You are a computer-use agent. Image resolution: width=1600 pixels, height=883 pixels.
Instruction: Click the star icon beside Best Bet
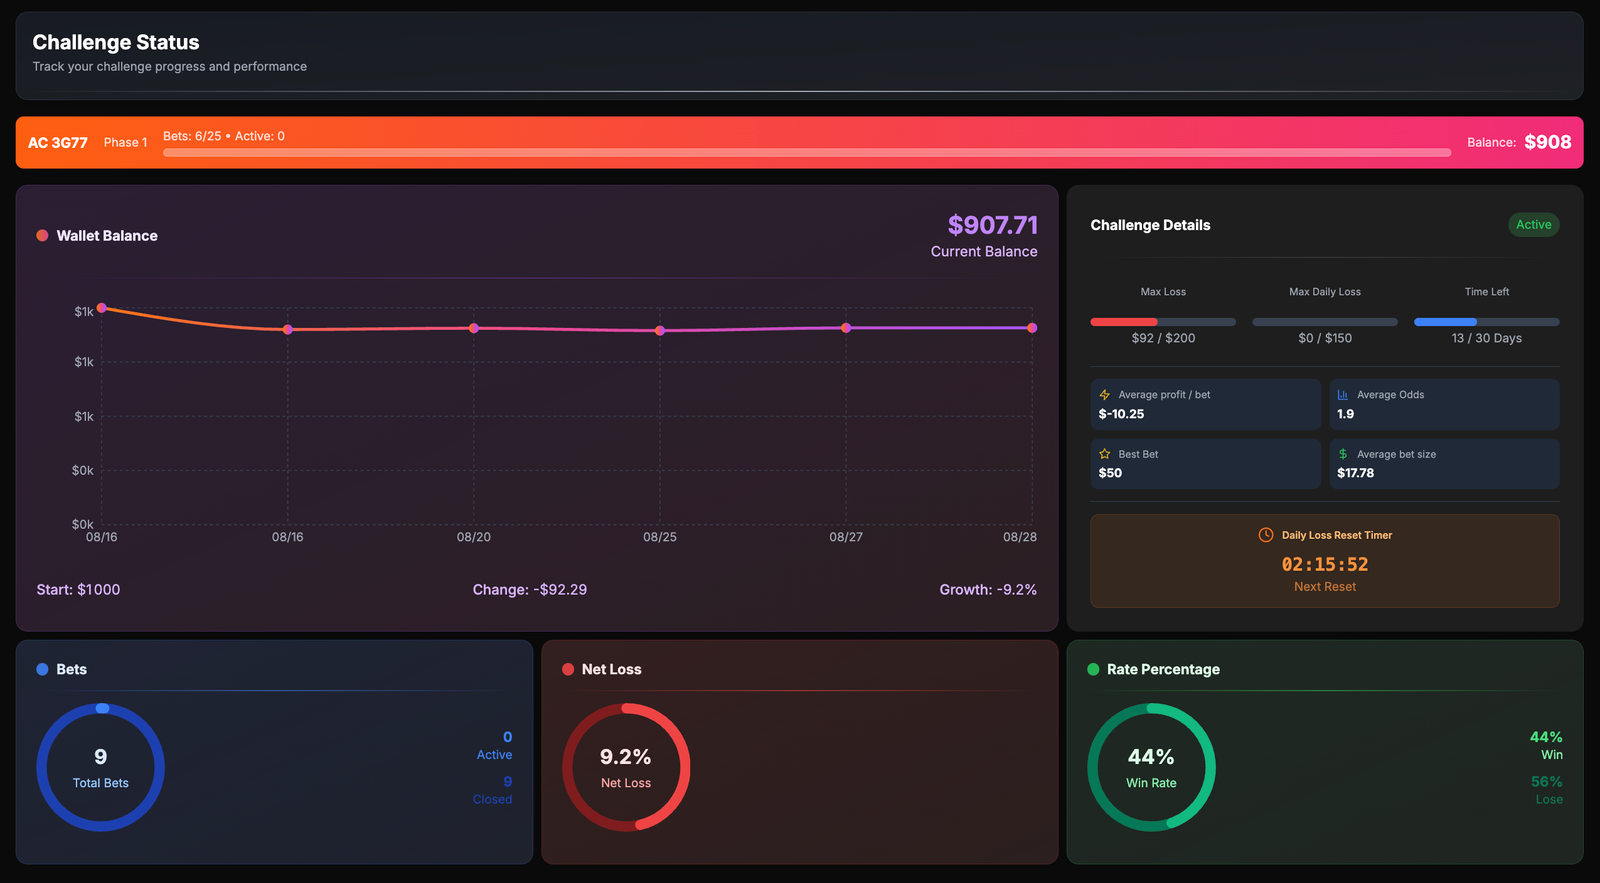(x=1104, y=454)
